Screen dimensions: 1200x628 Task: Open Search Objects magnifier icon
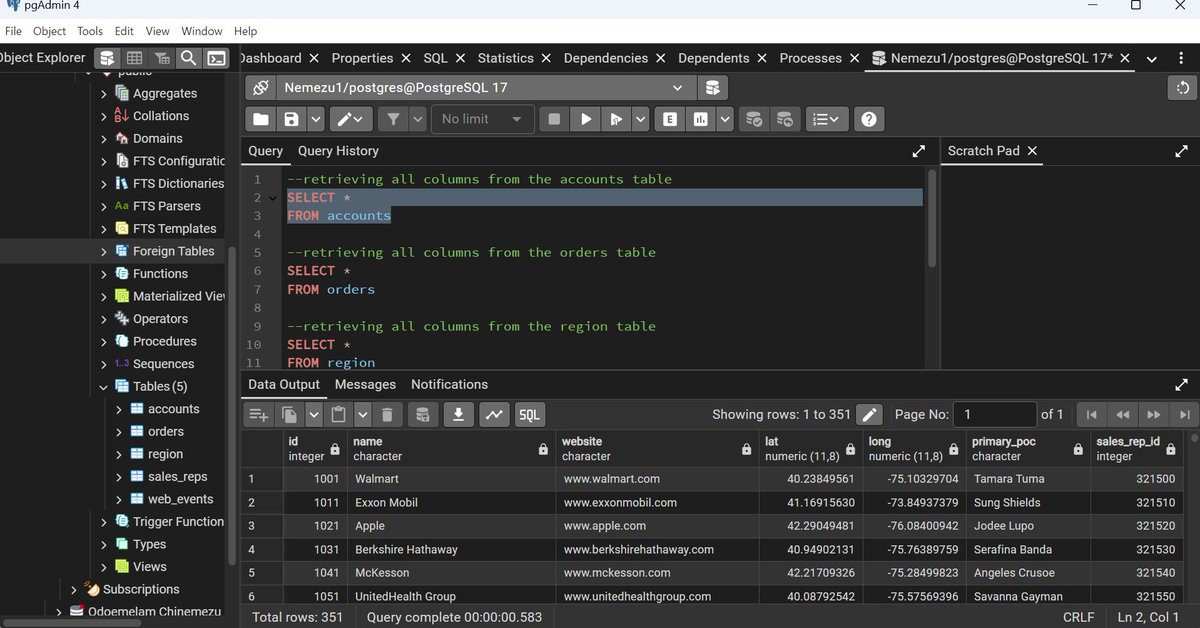188,58
